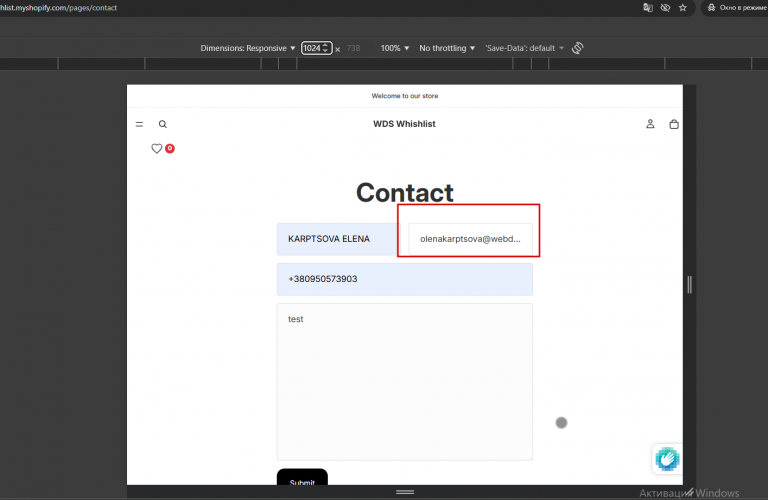Click the Welcome to our store announcement

tap(405, 96)
